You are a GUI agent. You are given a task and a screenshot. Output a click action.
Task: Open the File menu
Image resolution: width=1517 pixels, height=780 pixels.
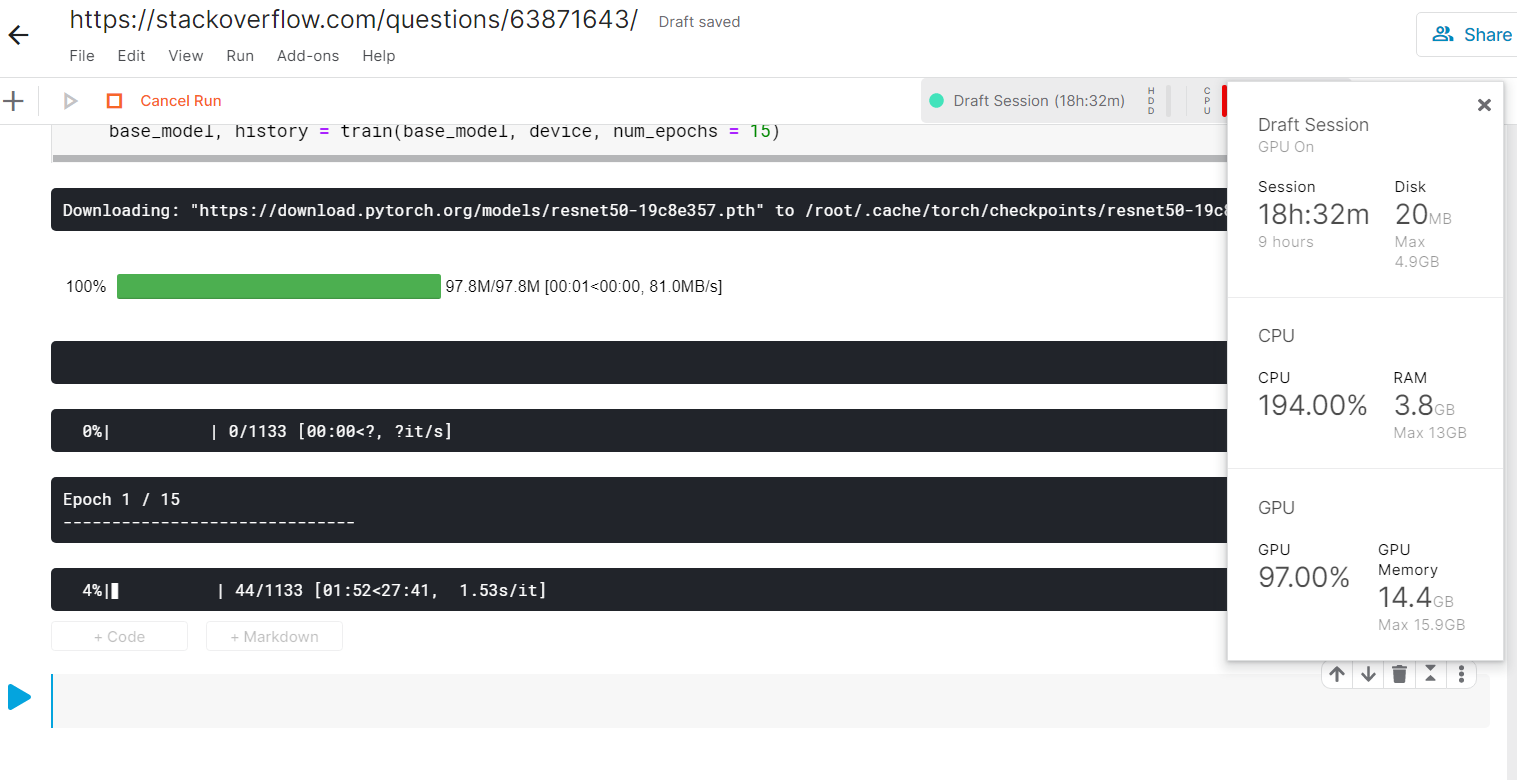(x=82, y=56)
